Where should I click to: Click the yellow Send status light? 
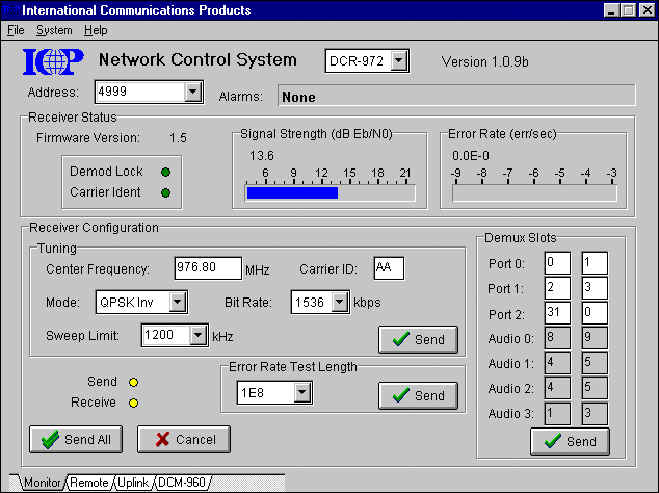(133, 382)
